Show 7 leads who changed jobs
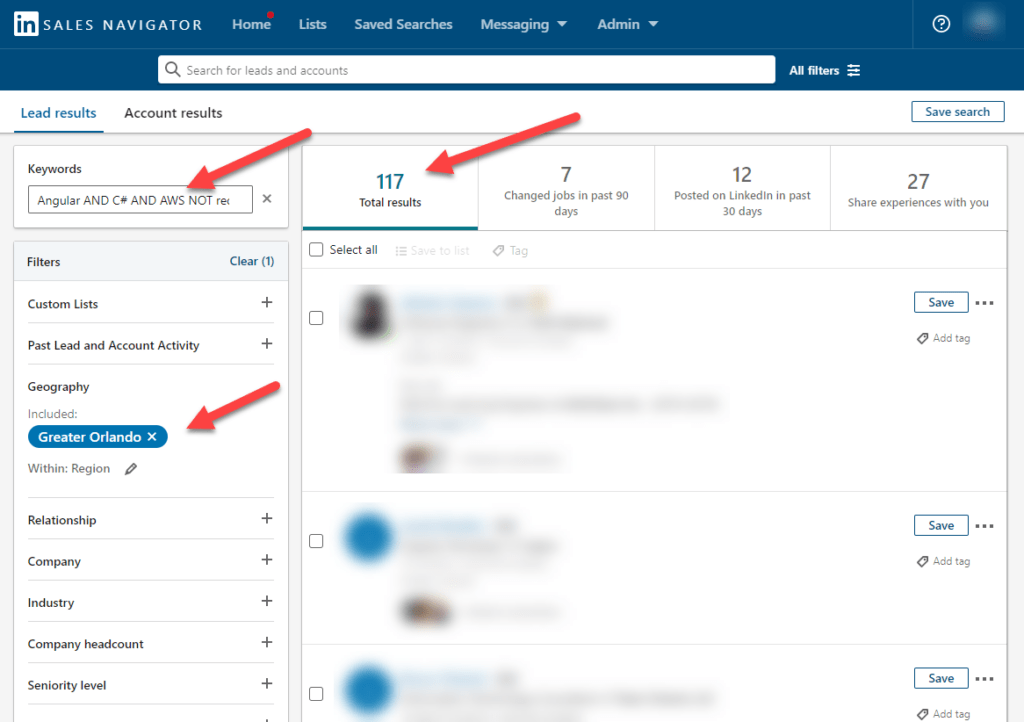Image resolution: width=1024 pixels, height=722 pixels. [566, 188]
